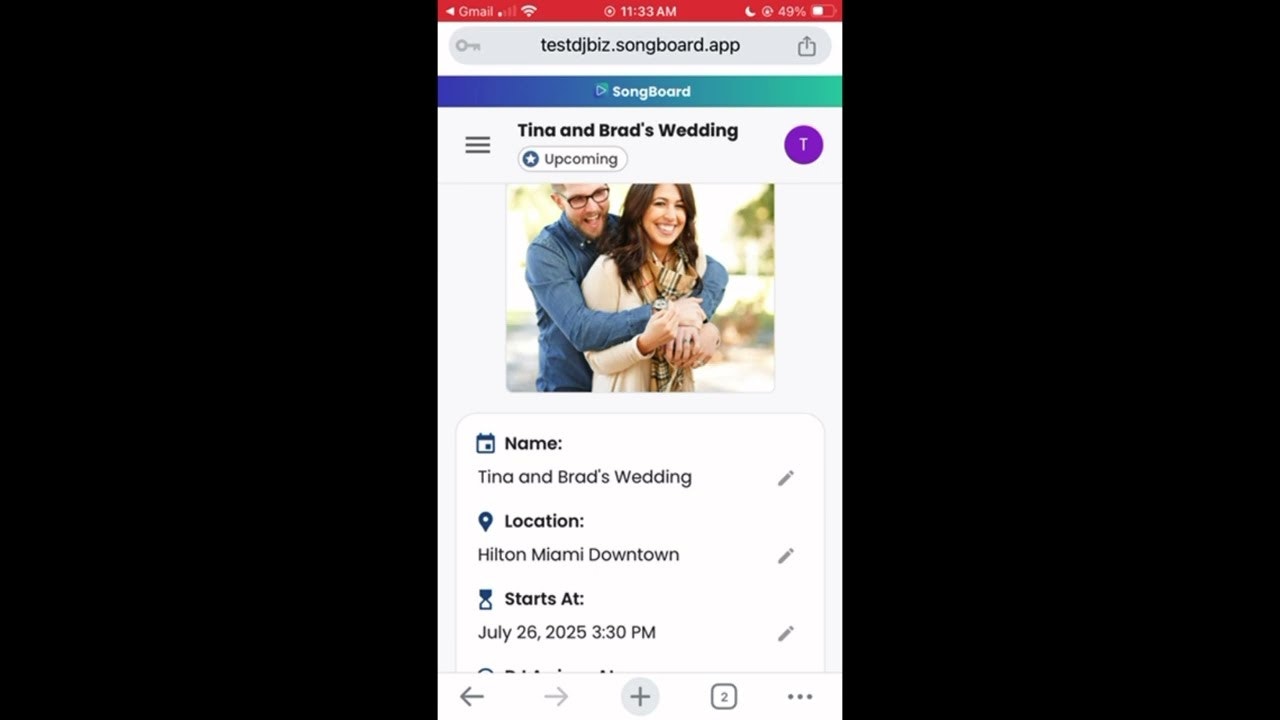Tap the hourglass icon beside Starts At
This screenshot has width=1280, height=720.
click(485, 599)
